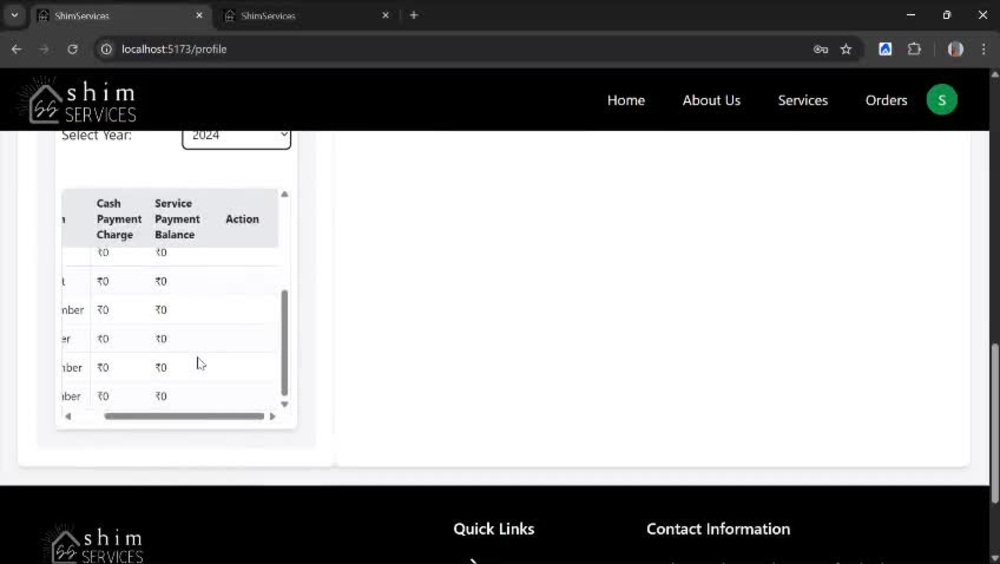Viewport: 1000px width, 564px height.
Task: View site information icon in address bar
Action: [x=107, y=49]
